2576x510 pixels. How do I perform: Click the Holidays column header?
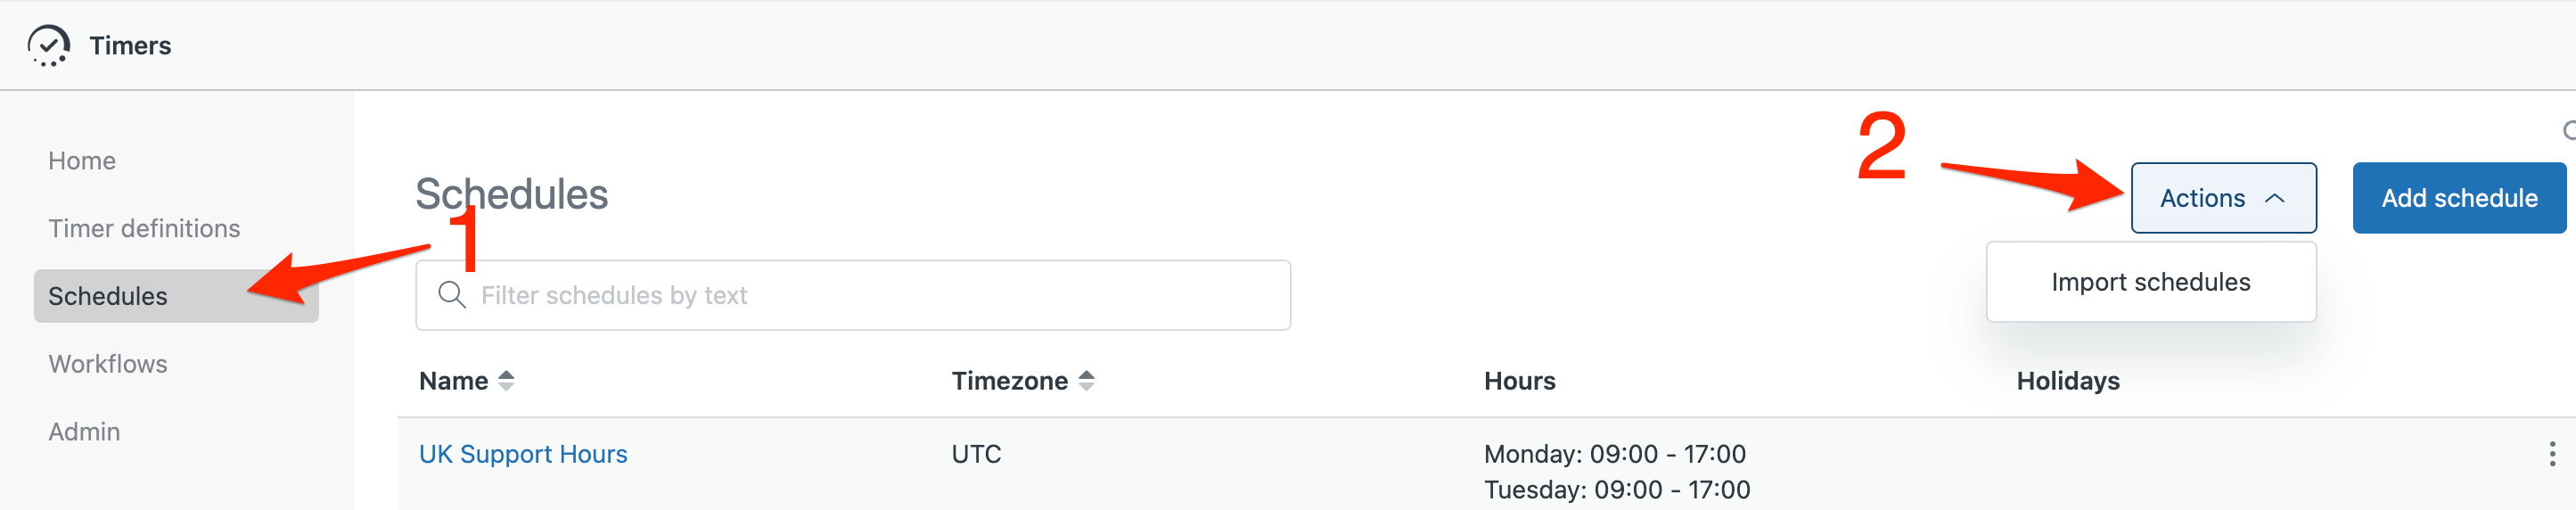click(x=2067, y=381)
